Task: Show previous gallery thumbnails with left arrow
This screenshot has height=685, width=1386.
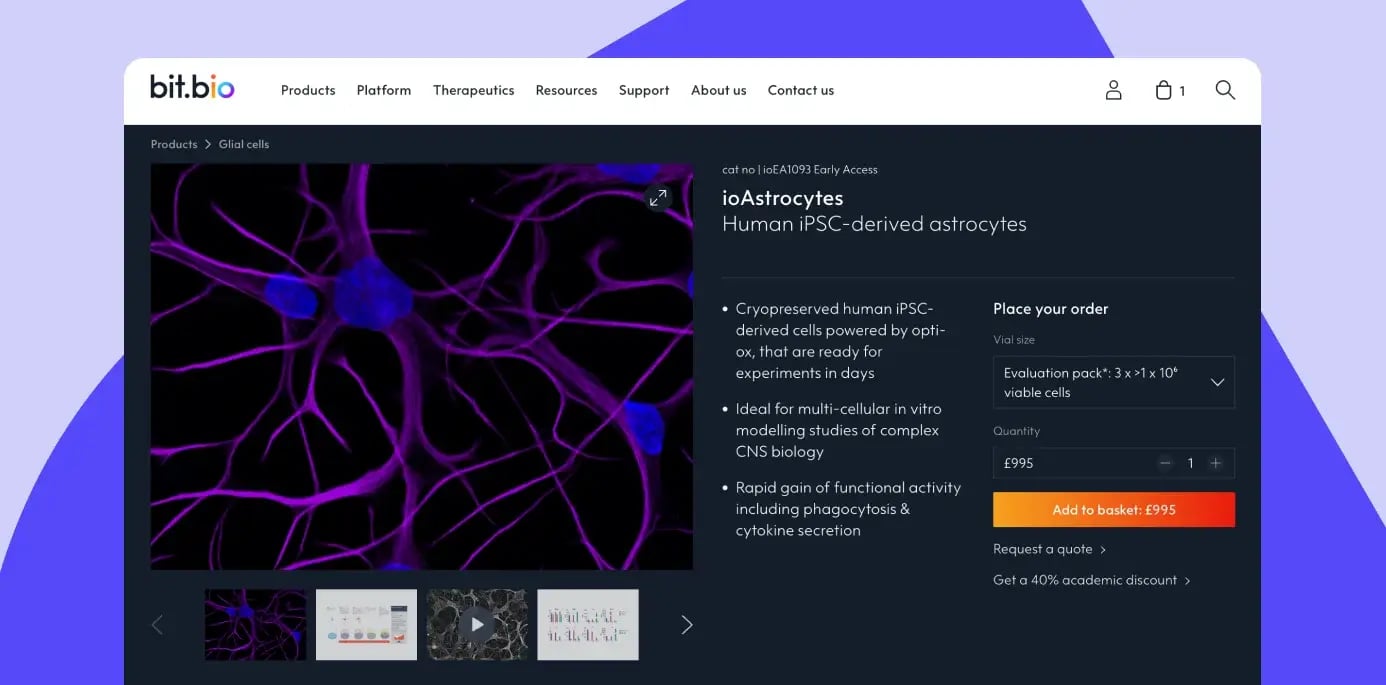Action: pos(157,625)
